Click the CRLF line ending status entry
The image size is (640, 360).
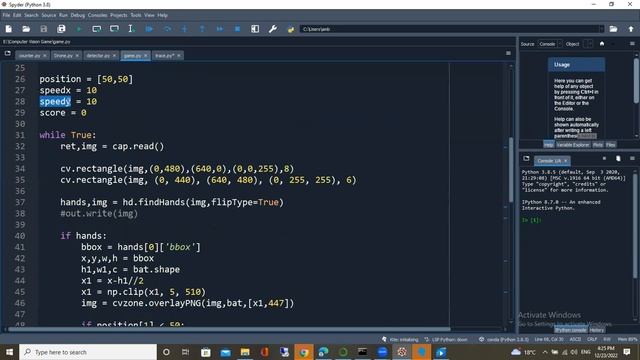click(592, 340)
